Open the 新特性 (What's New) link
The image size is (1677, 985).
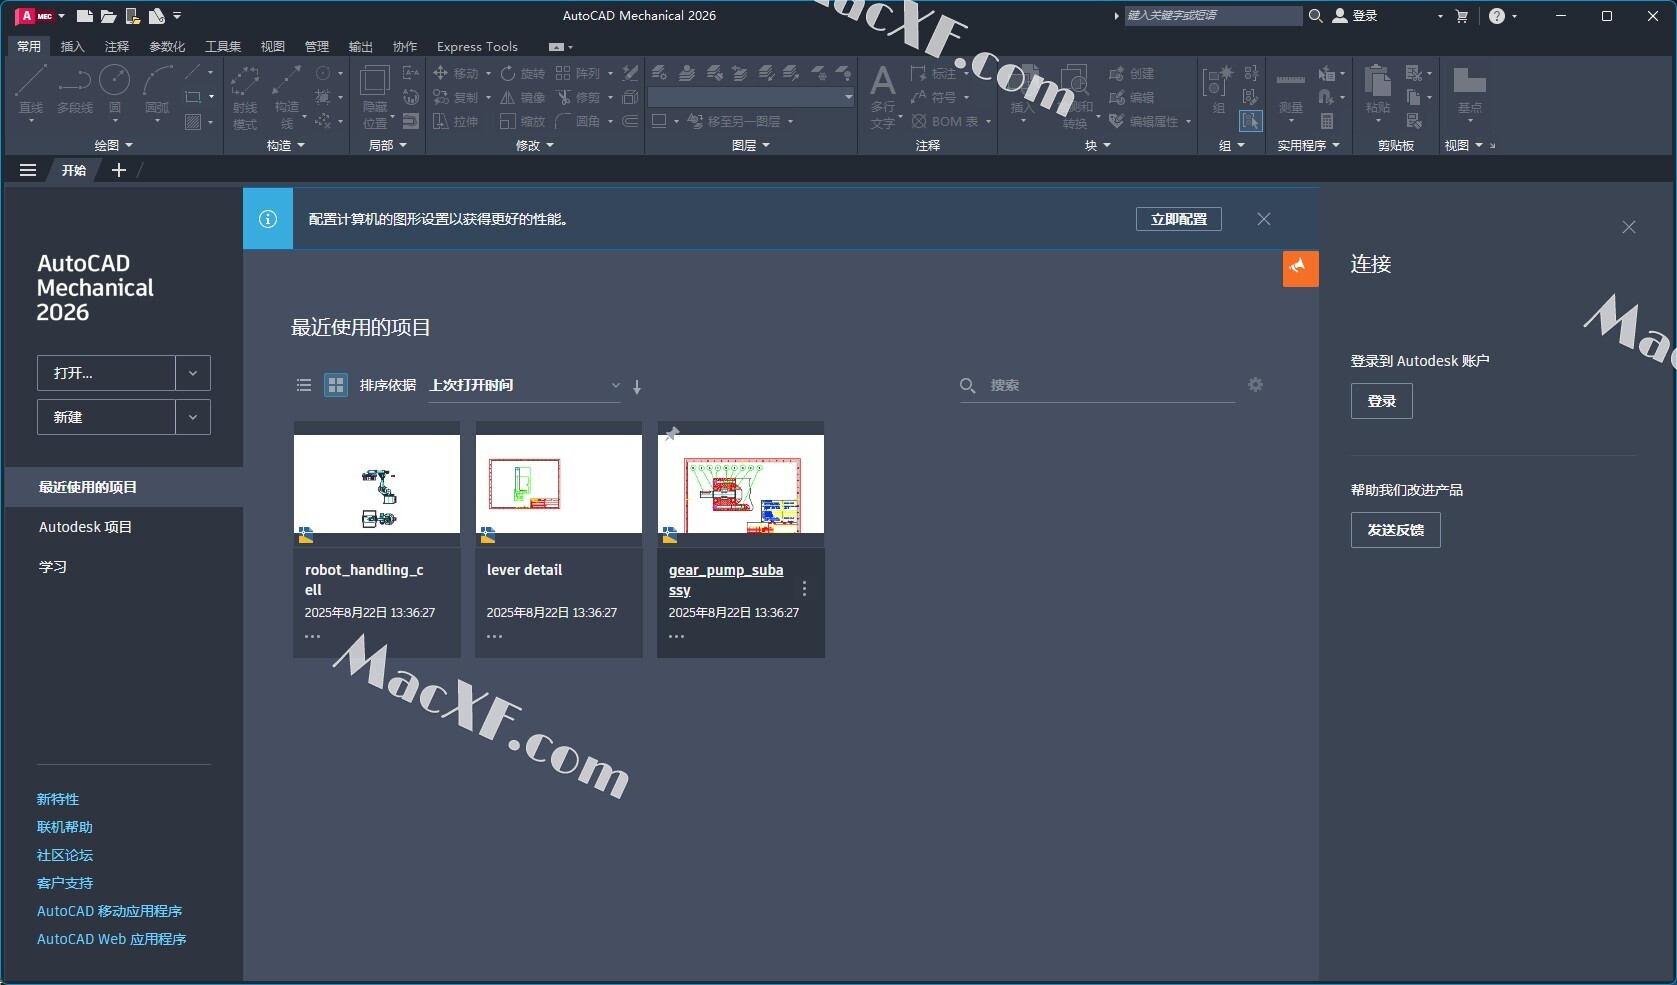tap(58, 799)
